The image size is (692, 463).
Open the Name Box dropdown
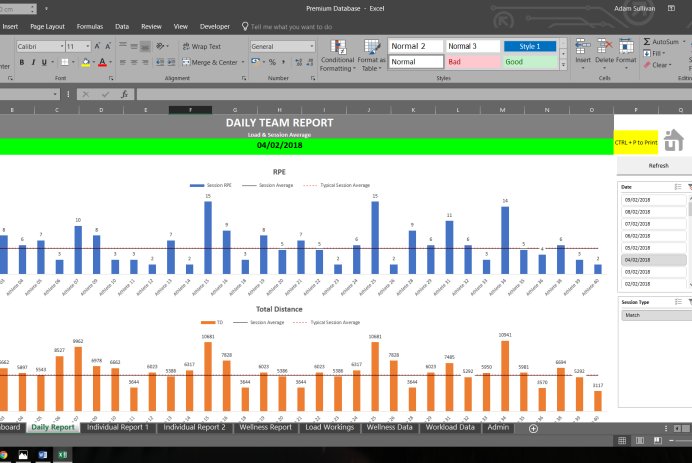pos(55,94)
